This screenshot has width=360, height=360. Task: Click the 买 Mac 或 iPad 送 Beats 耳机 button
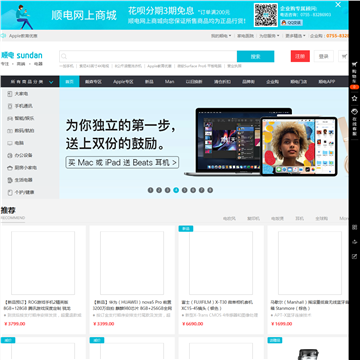[x=122, y=162]
